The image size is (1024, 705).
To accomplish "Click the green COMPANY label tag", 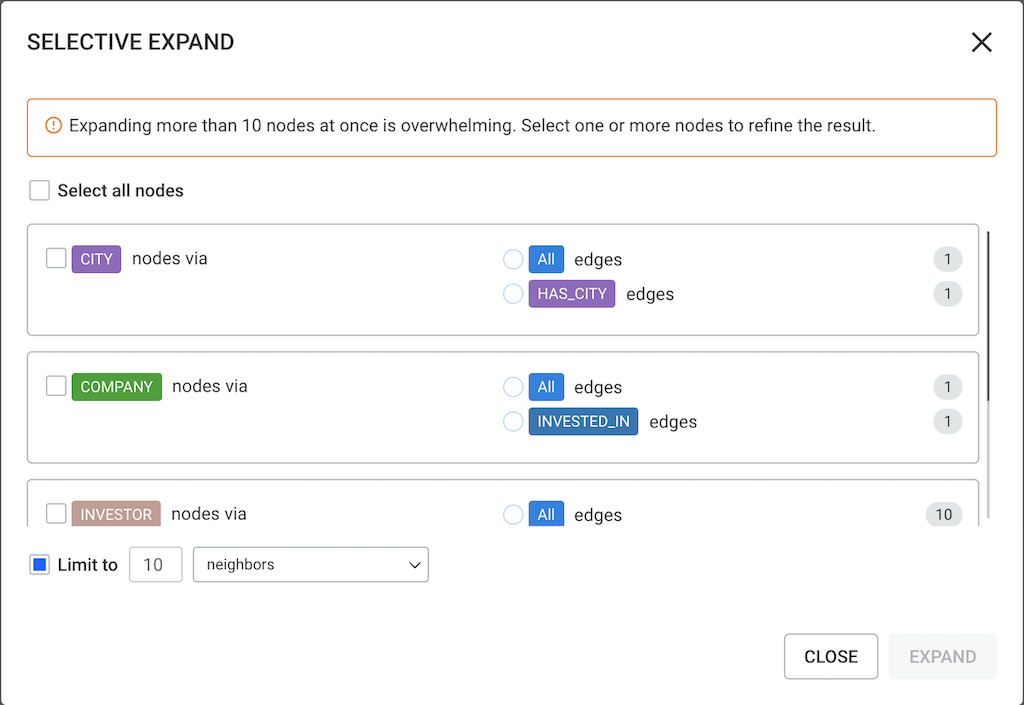I will [117, 387].
